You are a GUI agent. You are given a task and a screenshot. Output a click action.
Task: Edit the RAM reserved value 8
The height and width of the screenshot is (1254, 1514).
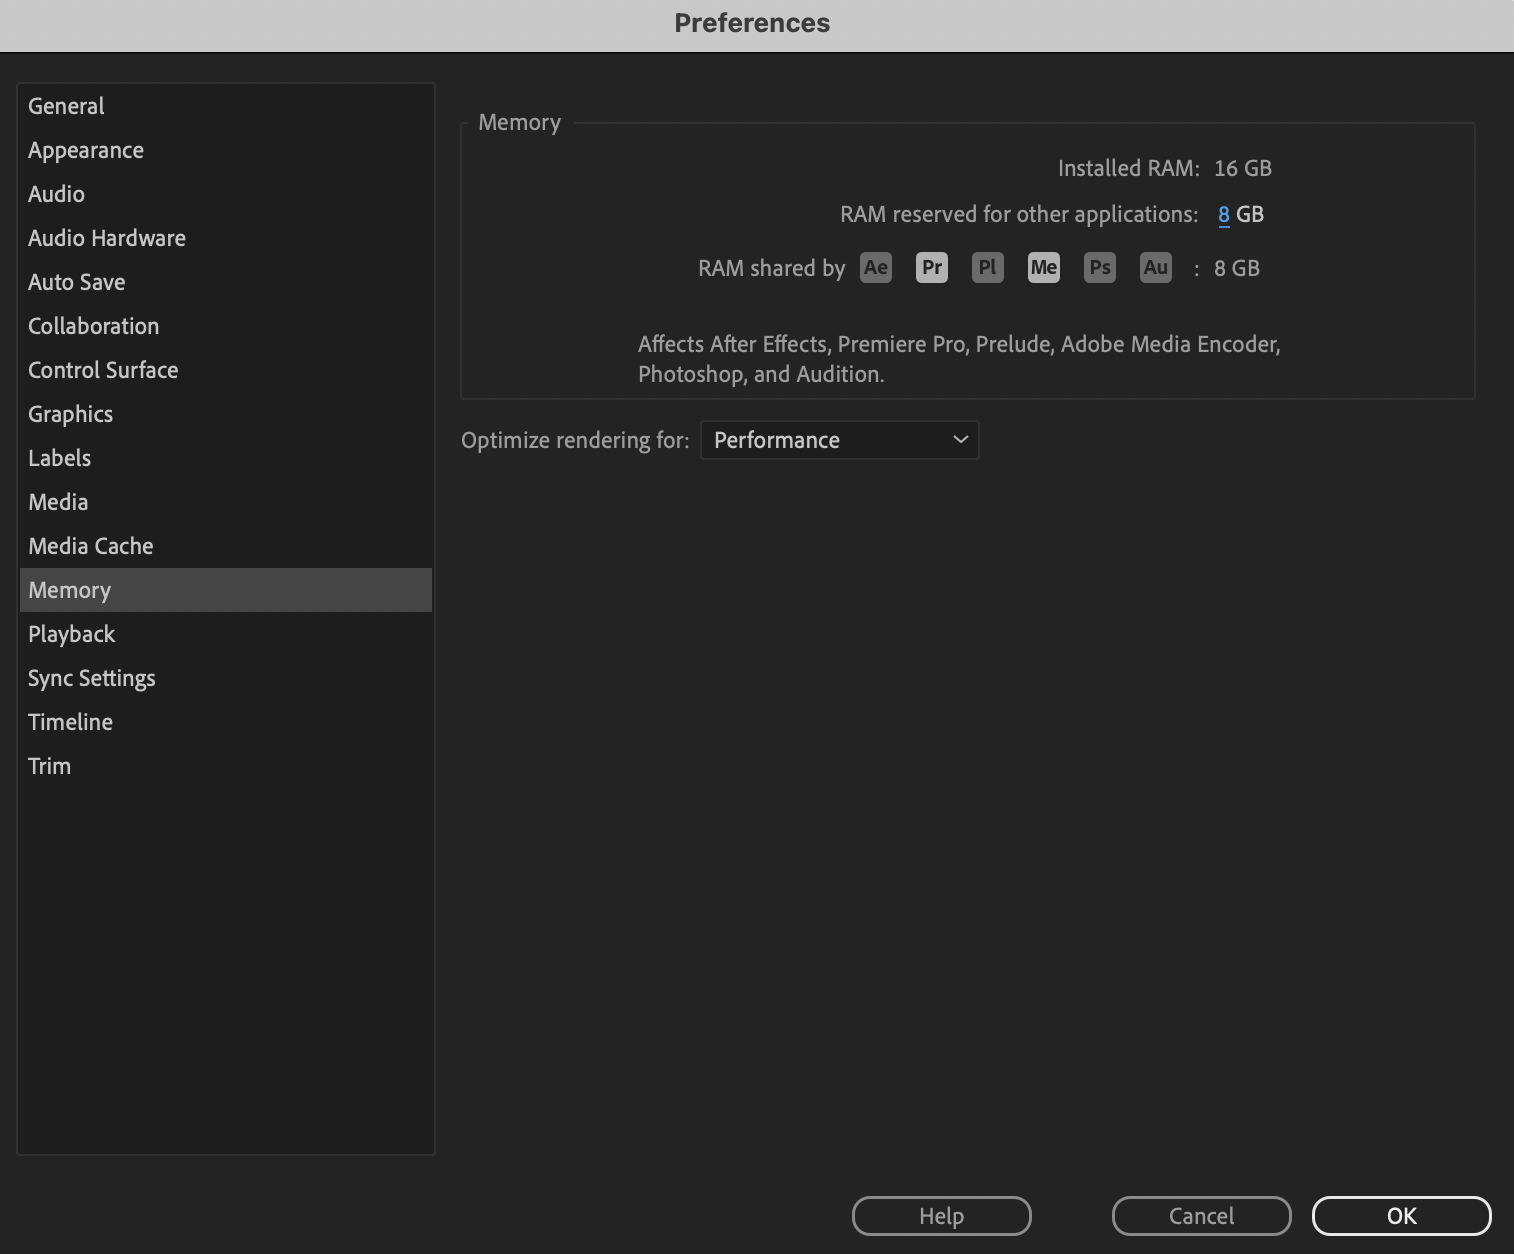pyautogui.click(x=1224, y=215)
